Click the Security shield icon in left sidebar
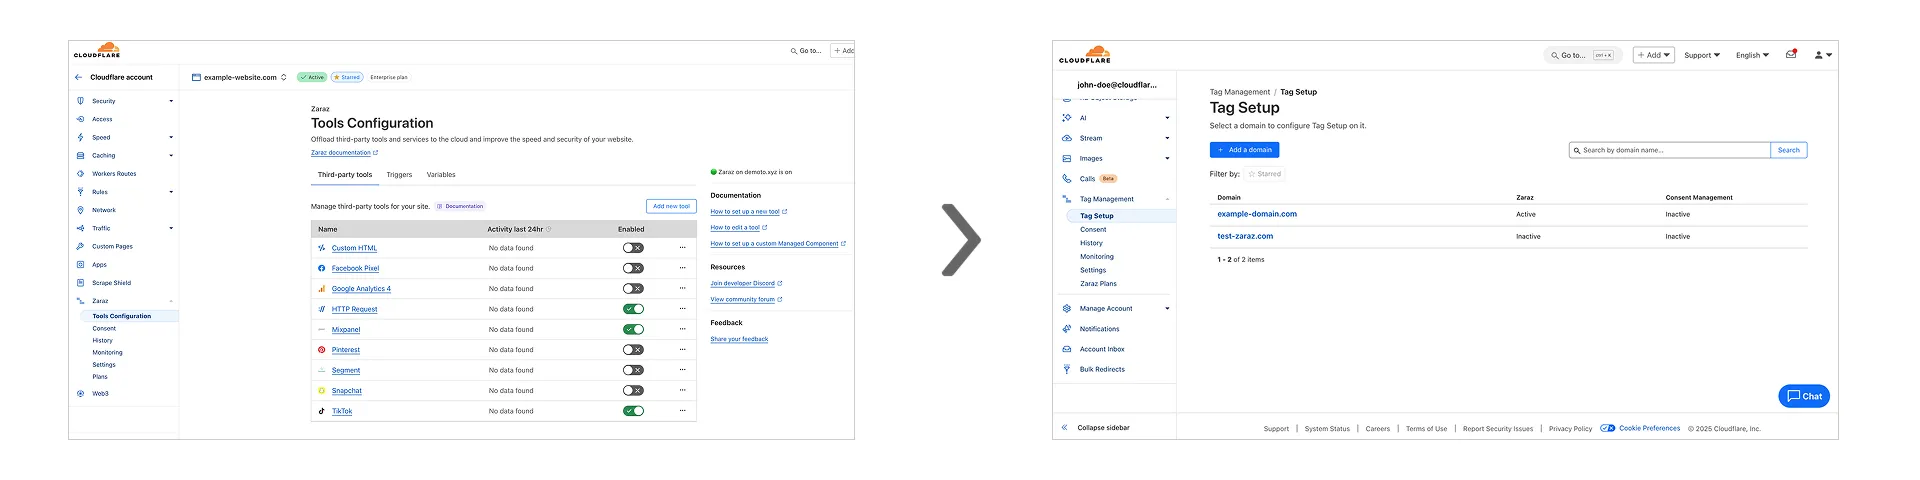1920x480 pixels. pos(80,101)
